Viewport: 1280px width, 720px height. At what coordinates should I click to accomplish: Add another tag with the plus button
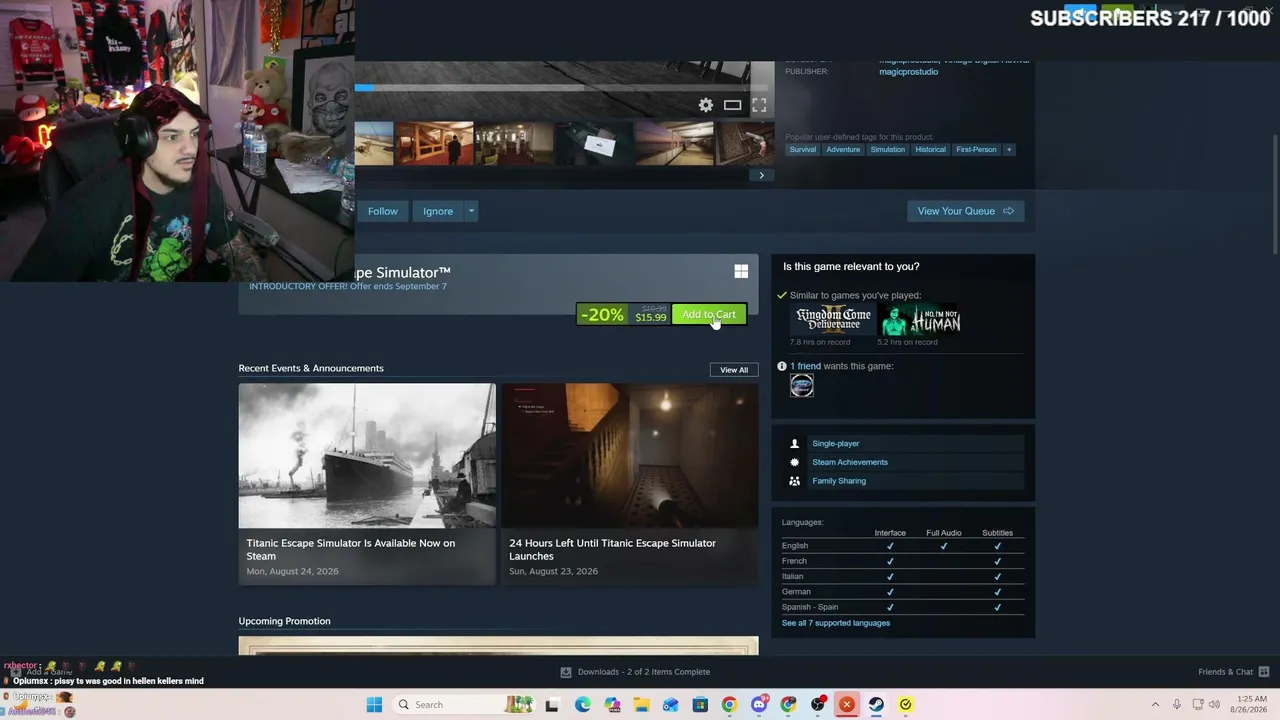[1009, 150]
